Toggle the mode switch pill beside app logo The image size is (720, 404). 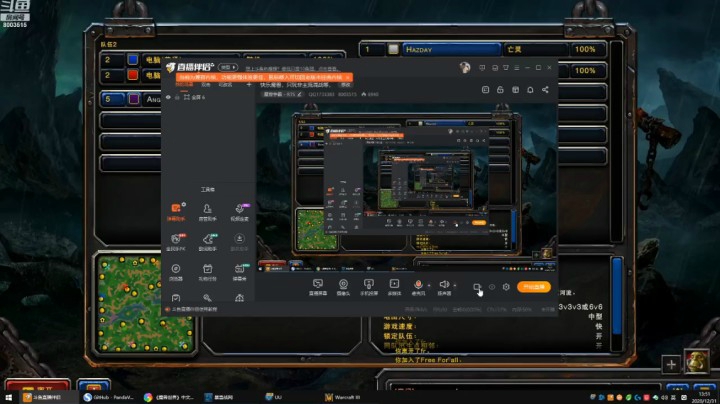[x=228, y=67]
